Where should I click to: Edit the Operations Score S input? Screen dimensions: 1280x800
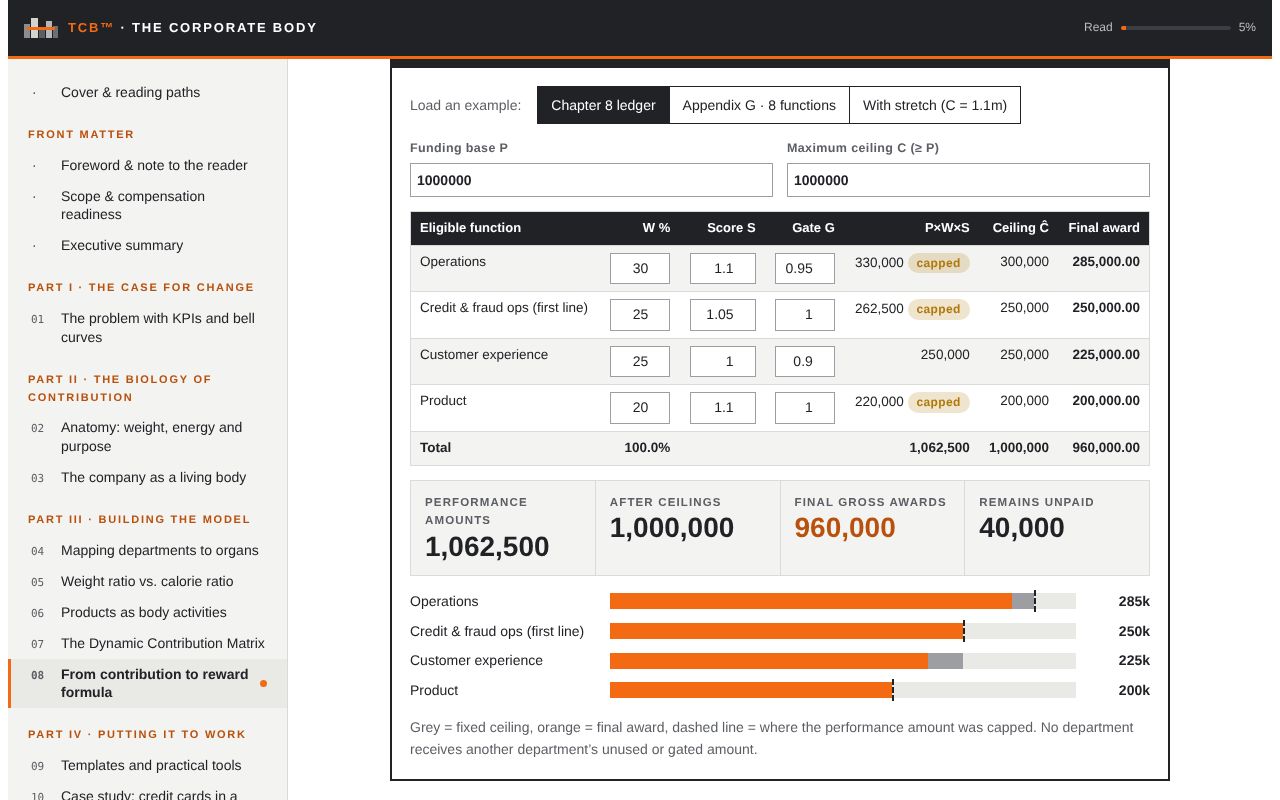click(x=723, y=268)
